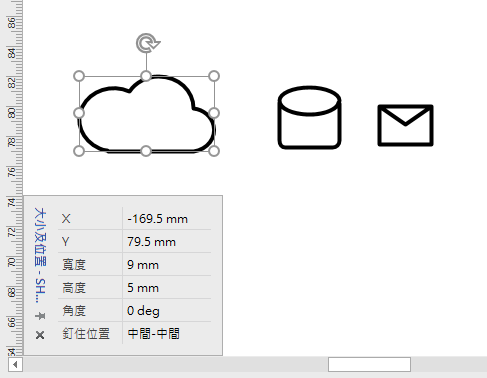The width and height of the screenshot is (487, 378).
Task: Click the 釘住位置 label
Action: pos(86,333)
